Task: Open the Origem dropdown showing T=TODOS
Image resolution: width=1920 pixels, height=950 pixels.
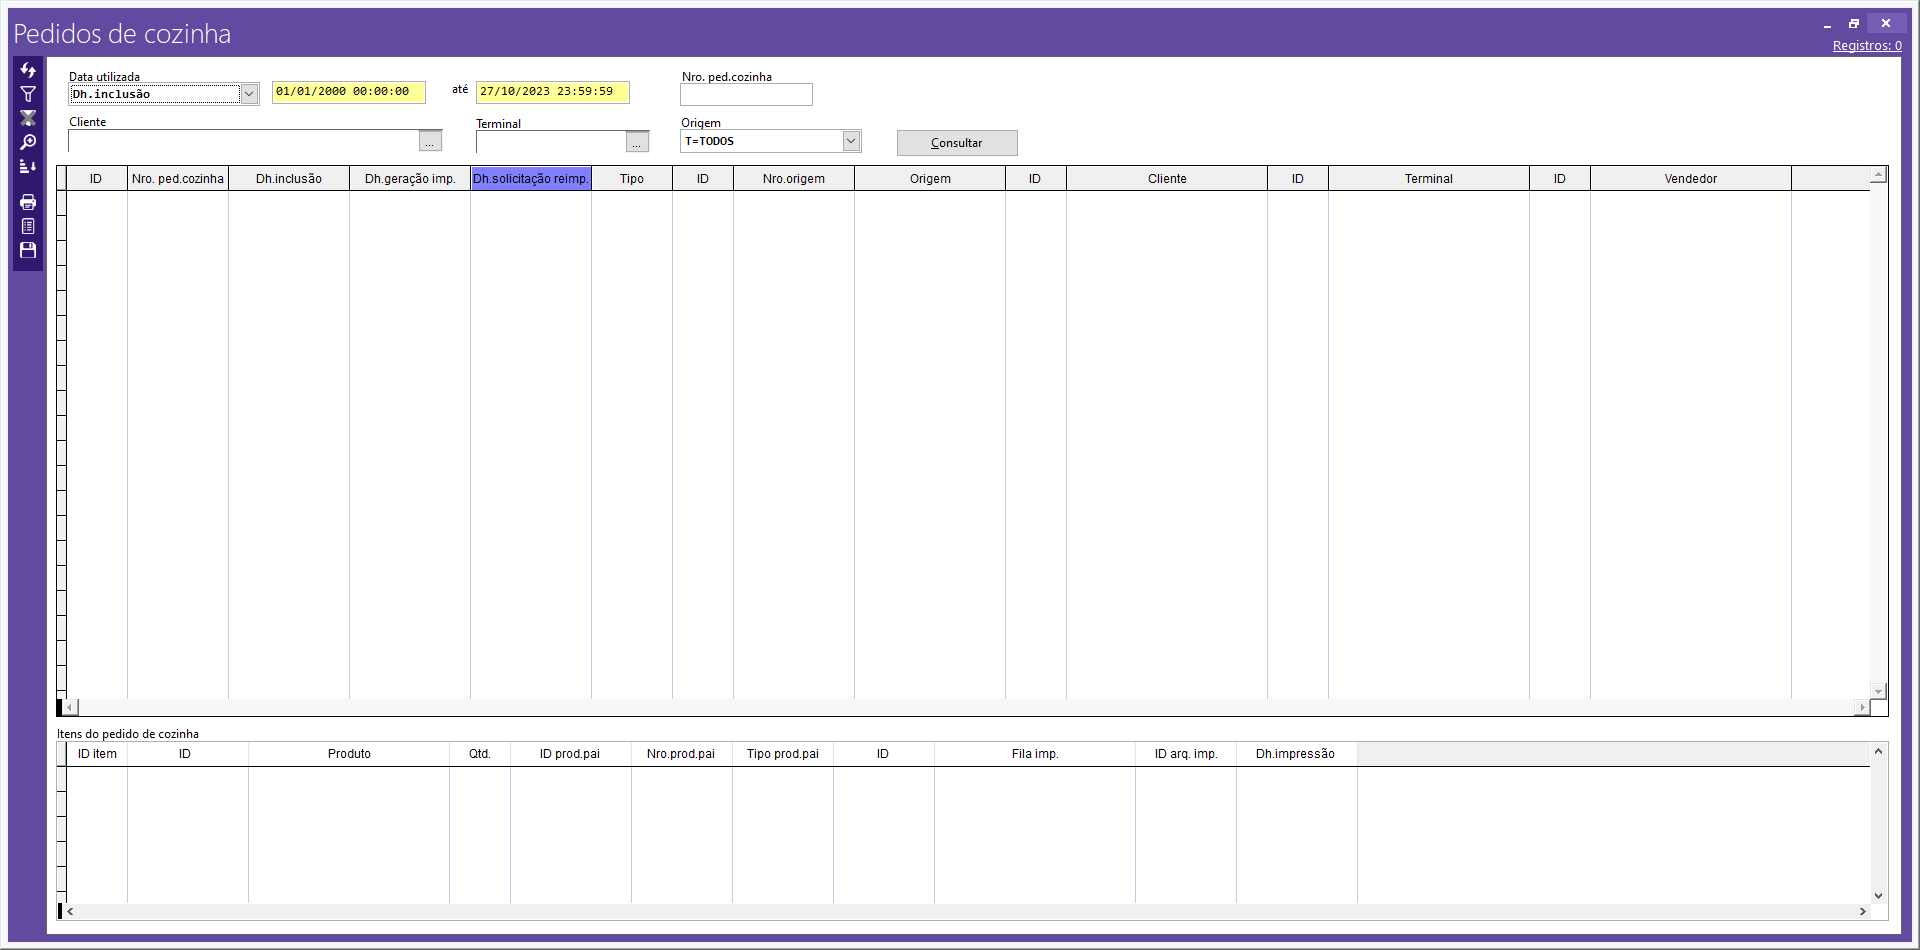Action: [850, 141]
